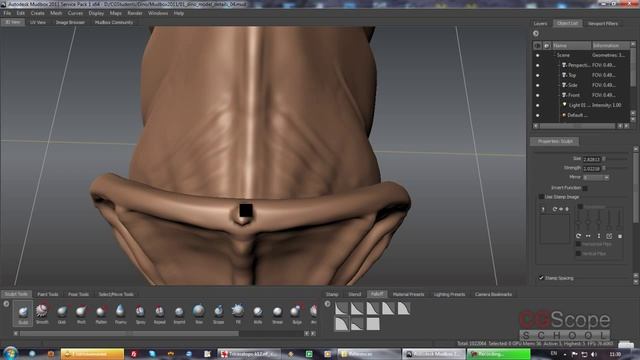
Task: Switch to the Image Browser tab
Action: [x=70, y=22]
